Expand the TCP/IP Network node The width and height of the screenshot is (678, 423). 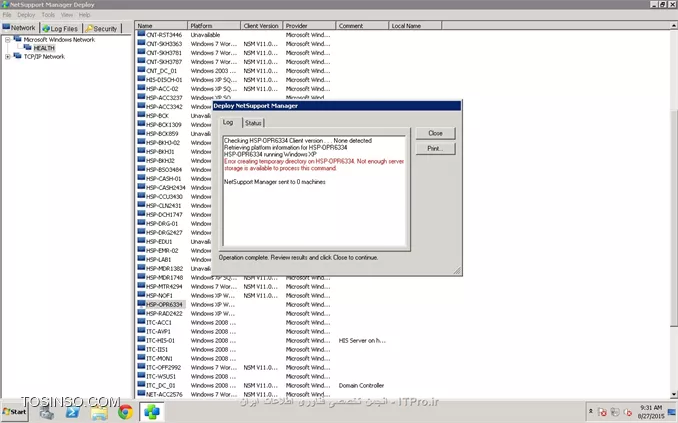[x=7, y=57]
